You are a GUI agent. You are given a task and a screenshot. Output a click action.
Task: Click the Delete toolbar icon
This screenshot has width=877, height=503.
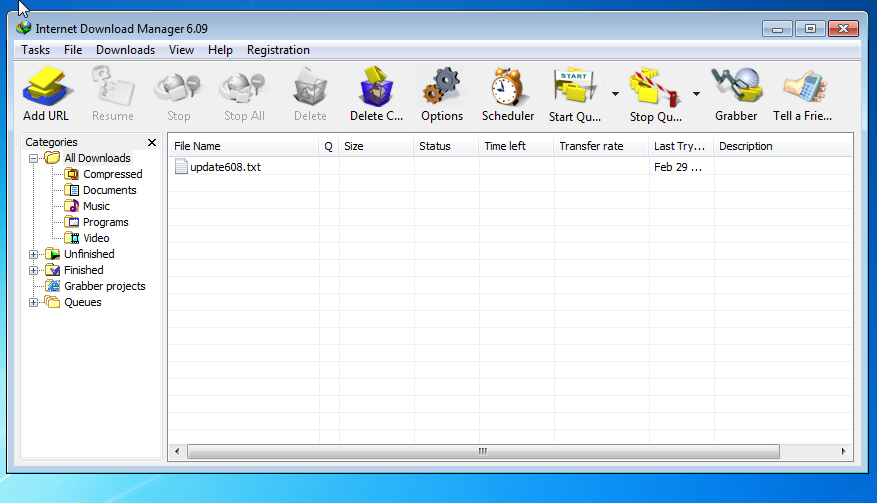(x=310, y=86)
